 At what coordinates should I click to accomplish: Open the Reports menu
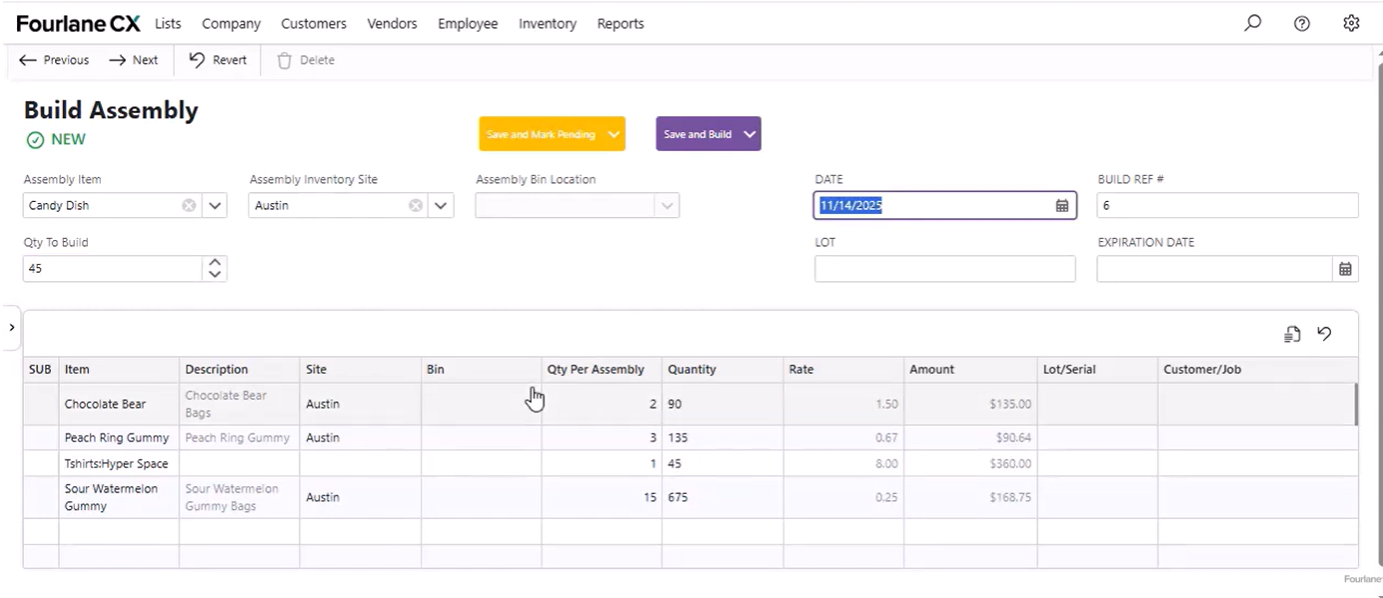pos(620,23)
